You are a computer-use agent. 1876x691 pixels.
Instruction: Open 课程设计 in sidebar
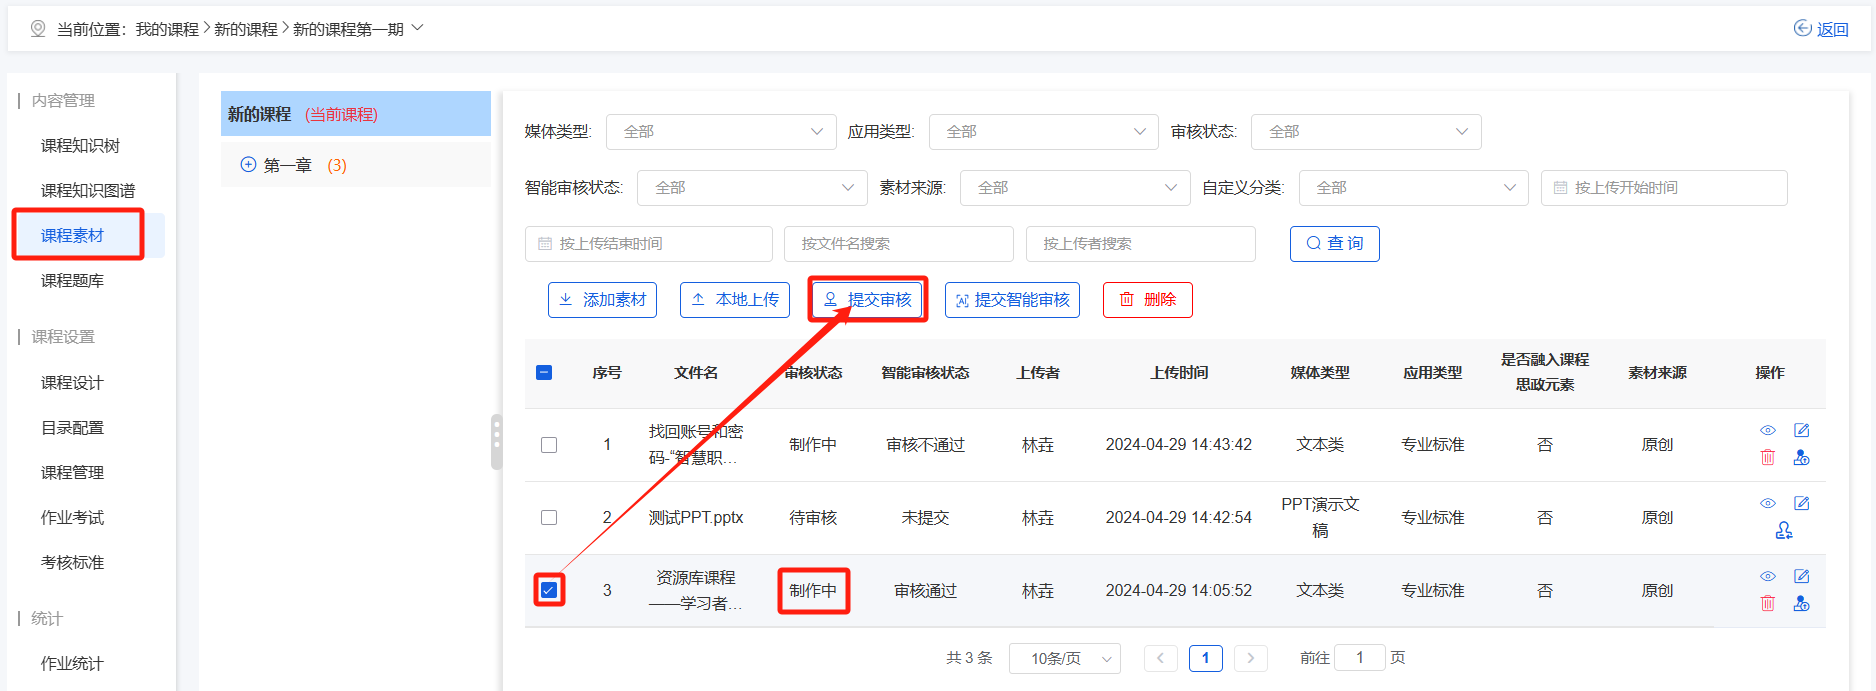point(72,383)
